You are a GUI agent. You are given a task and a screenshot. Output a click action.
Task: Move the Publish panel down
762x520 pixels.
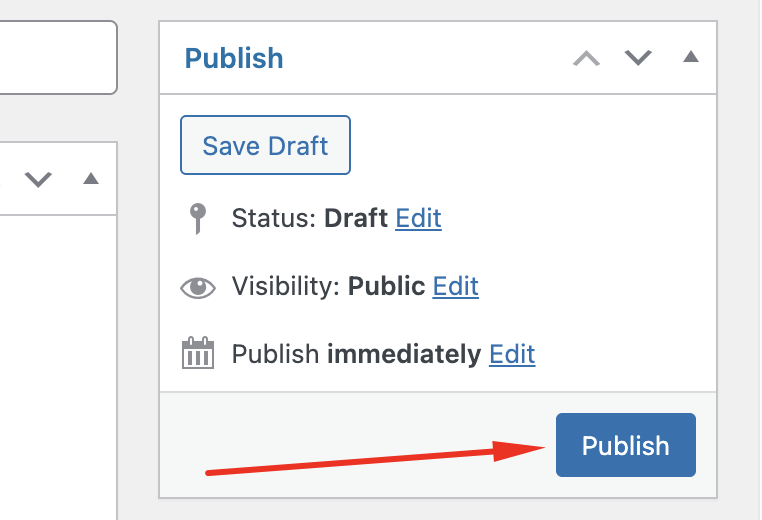(638, 58)
